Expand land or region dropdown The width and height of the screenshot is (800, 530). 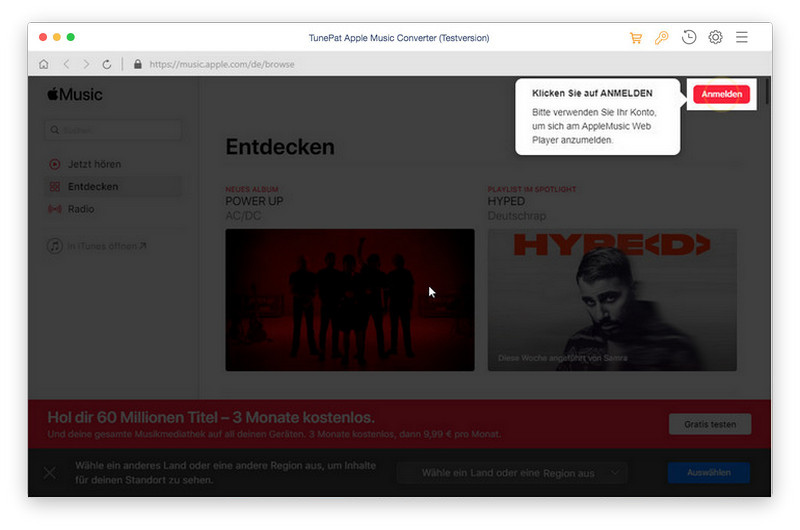pyautogui.click(x=512, y=473)
